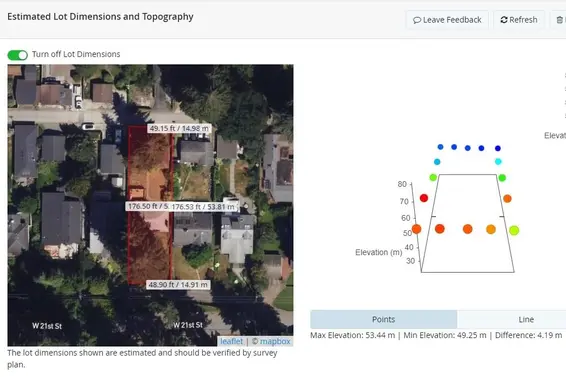Click the red elevation point on the chart
The width and height of the screenshot is (566, 377).
pyautogui.click(x=424, y=198)
